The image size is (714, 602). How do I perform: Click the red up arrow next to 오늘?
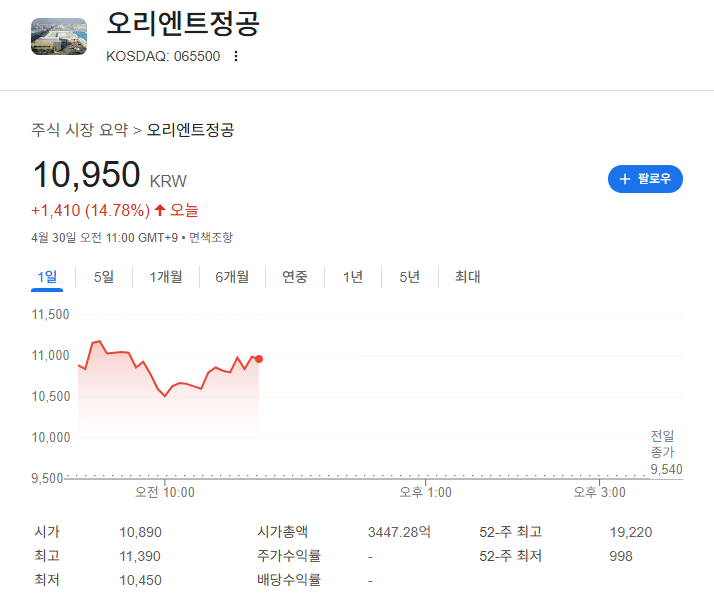159,210
